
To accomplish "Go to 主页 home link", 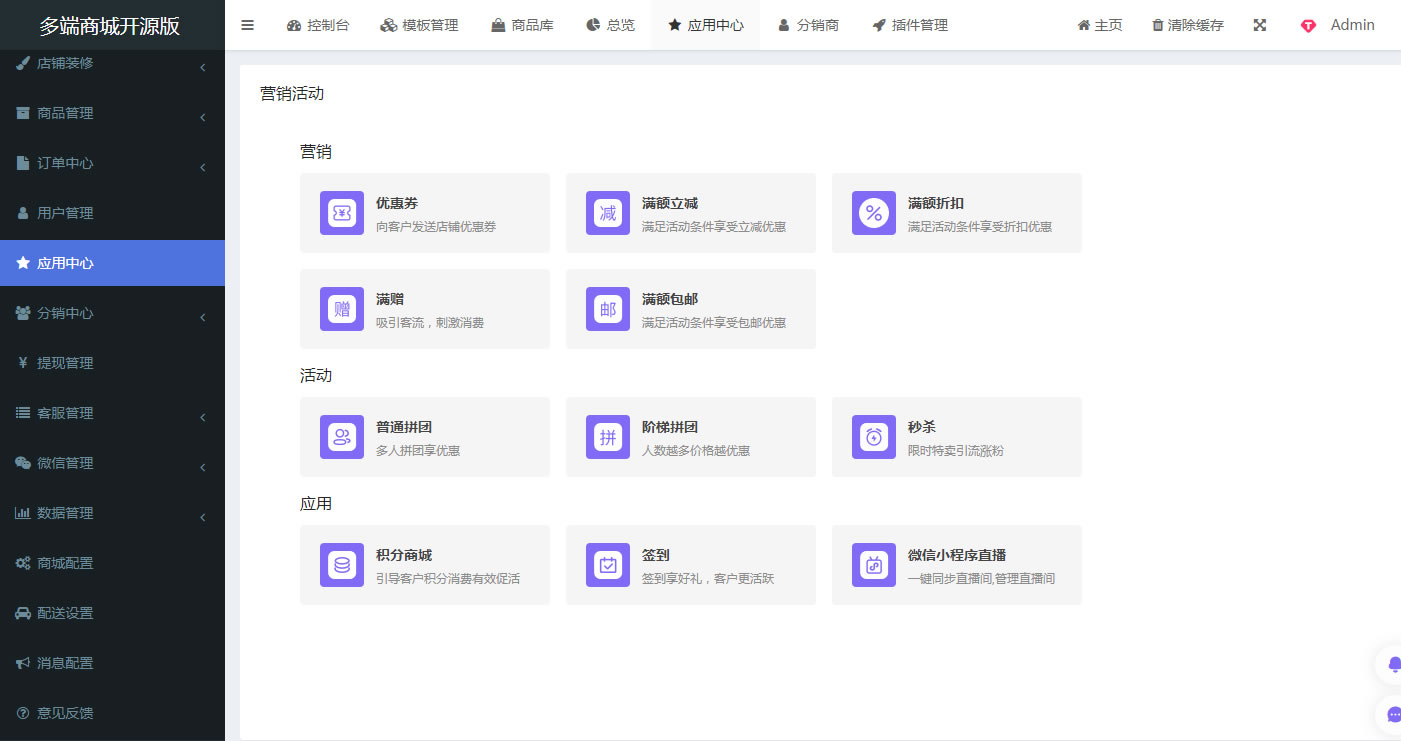I will tap(1099, 25).
